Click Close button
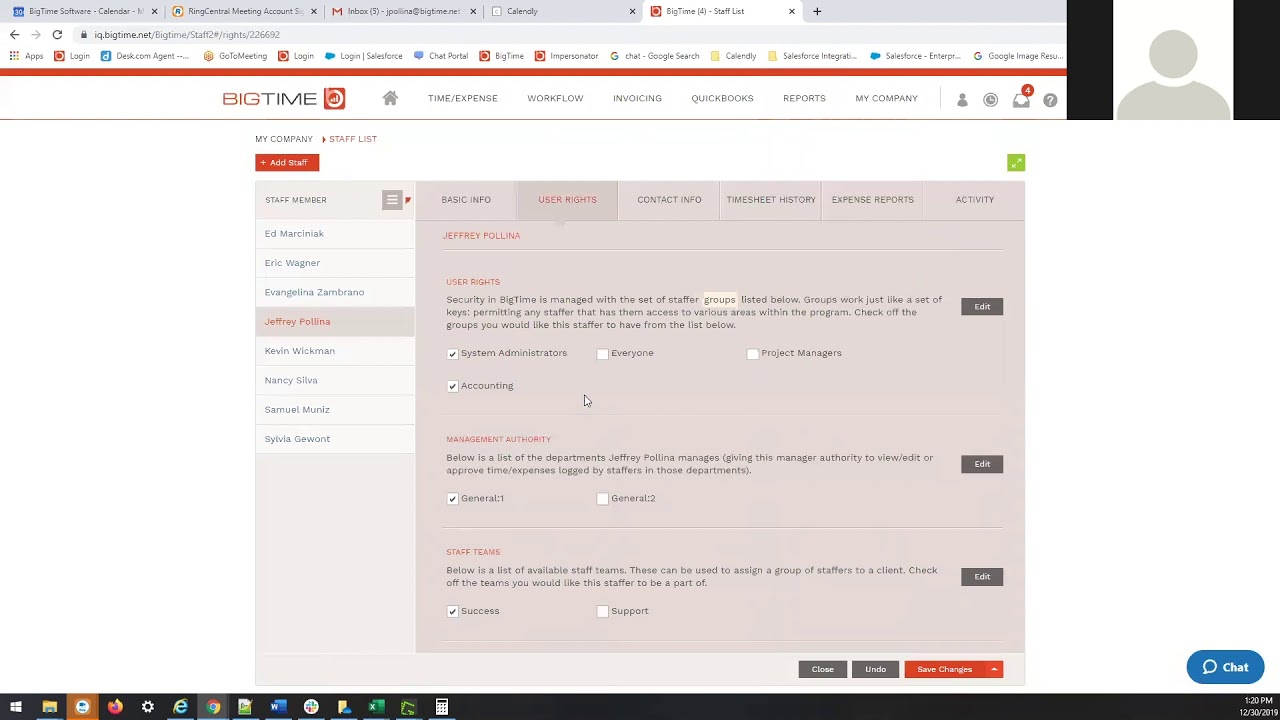Image resolution: width=1280 pixels, height=720 pixels. 823,669
